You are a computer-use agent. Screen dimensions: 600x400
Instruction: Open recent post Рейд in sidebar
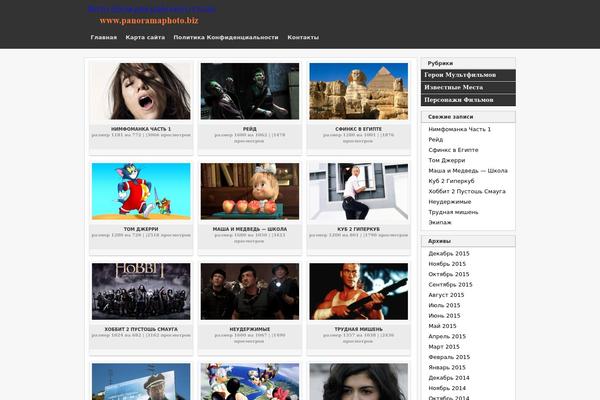coord(435,140)
